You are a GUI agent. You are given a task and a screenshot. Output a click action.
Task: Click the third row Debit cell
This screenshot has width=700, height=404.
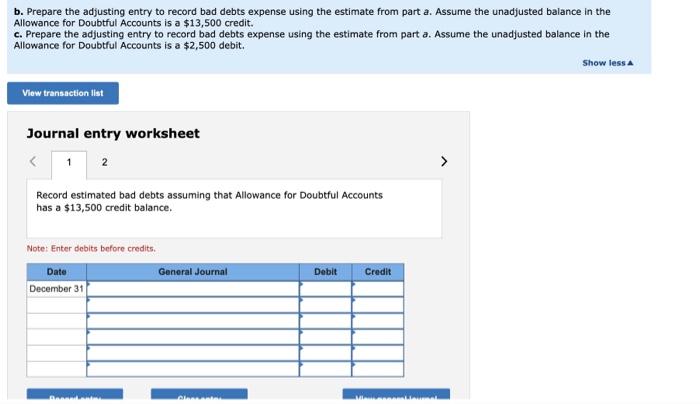coord(325,321)
